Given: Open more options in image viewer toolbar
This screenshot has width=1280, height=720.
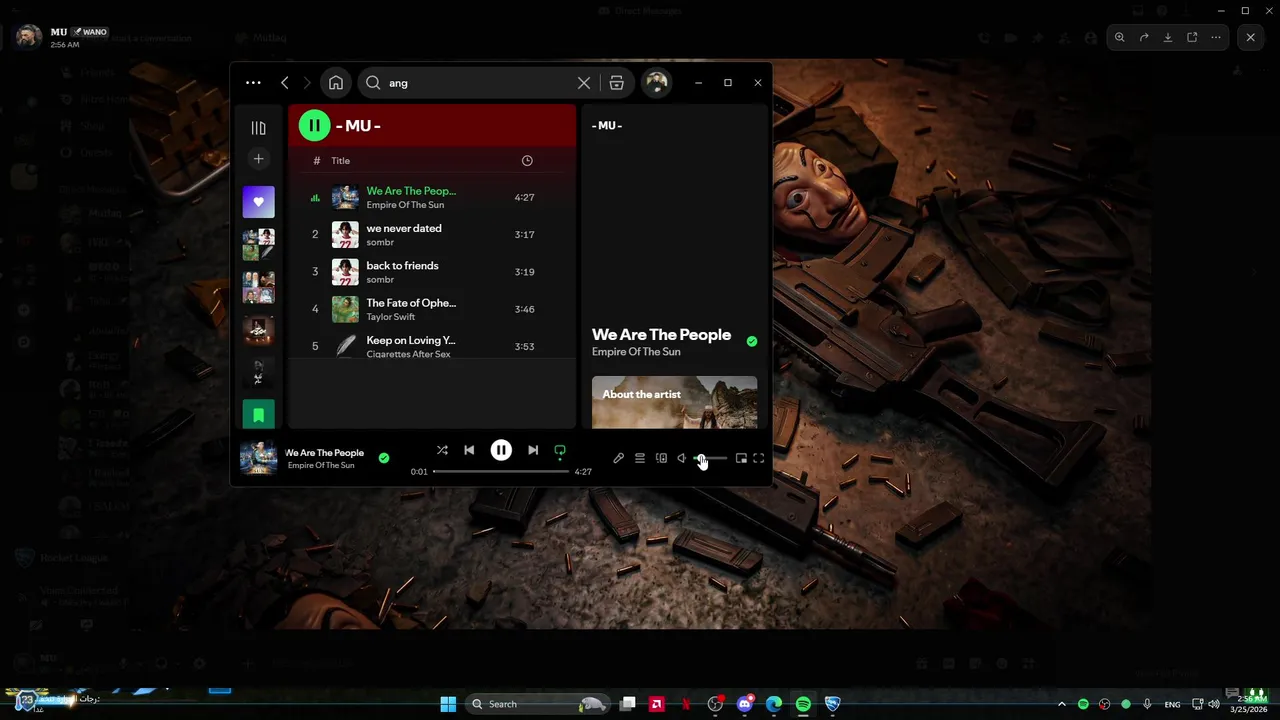Looking at the screenshot, I should coord(1216,37).
